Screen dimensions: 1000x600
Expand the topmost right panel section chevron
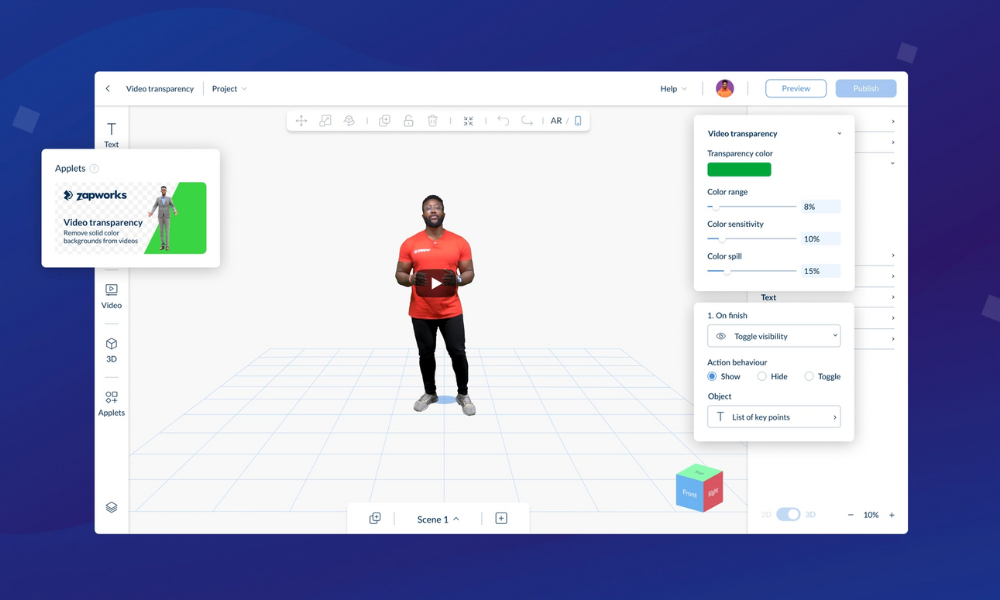coord(893,121)
